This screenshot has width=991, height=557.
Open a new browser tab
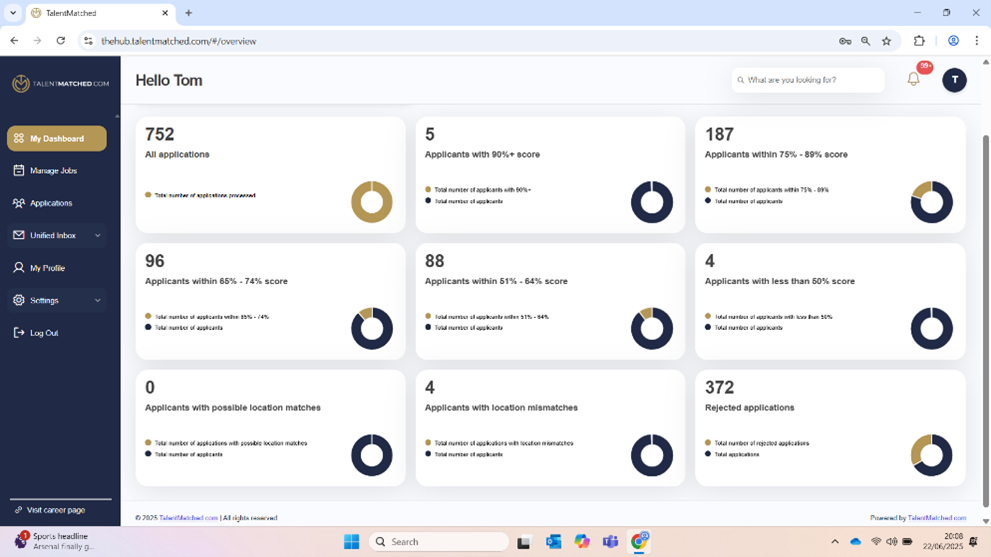click(x=188, y=13)
